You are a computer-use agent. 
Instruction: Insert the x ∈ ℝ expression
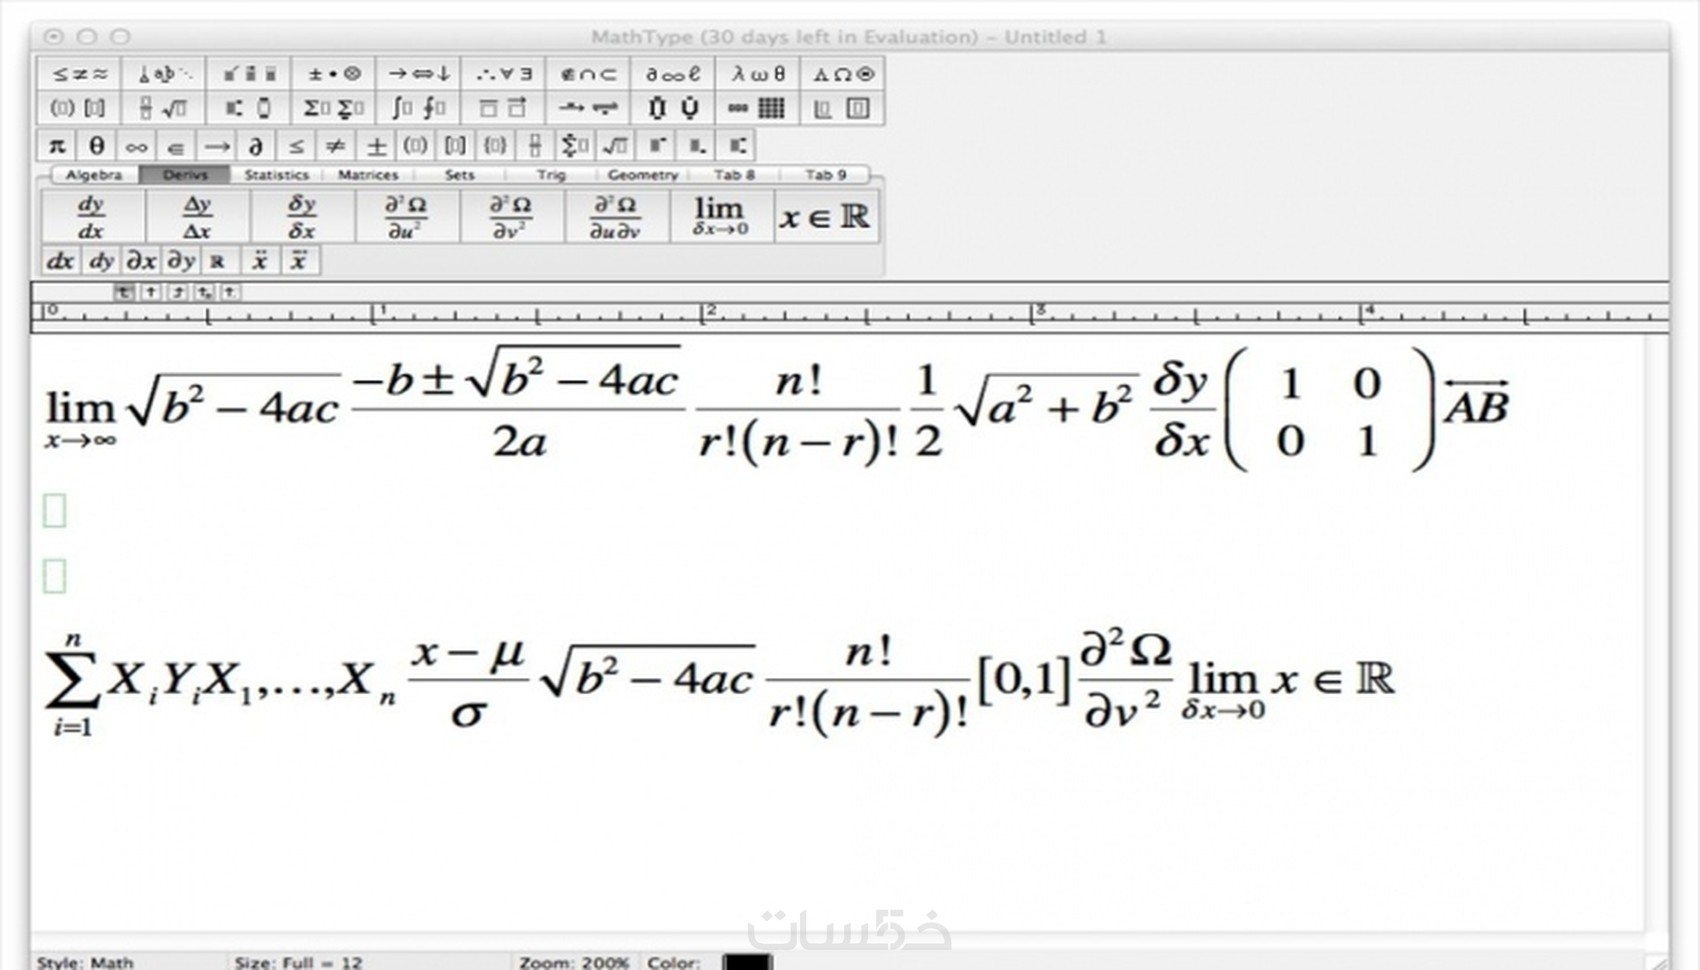[x=825, y=216]
